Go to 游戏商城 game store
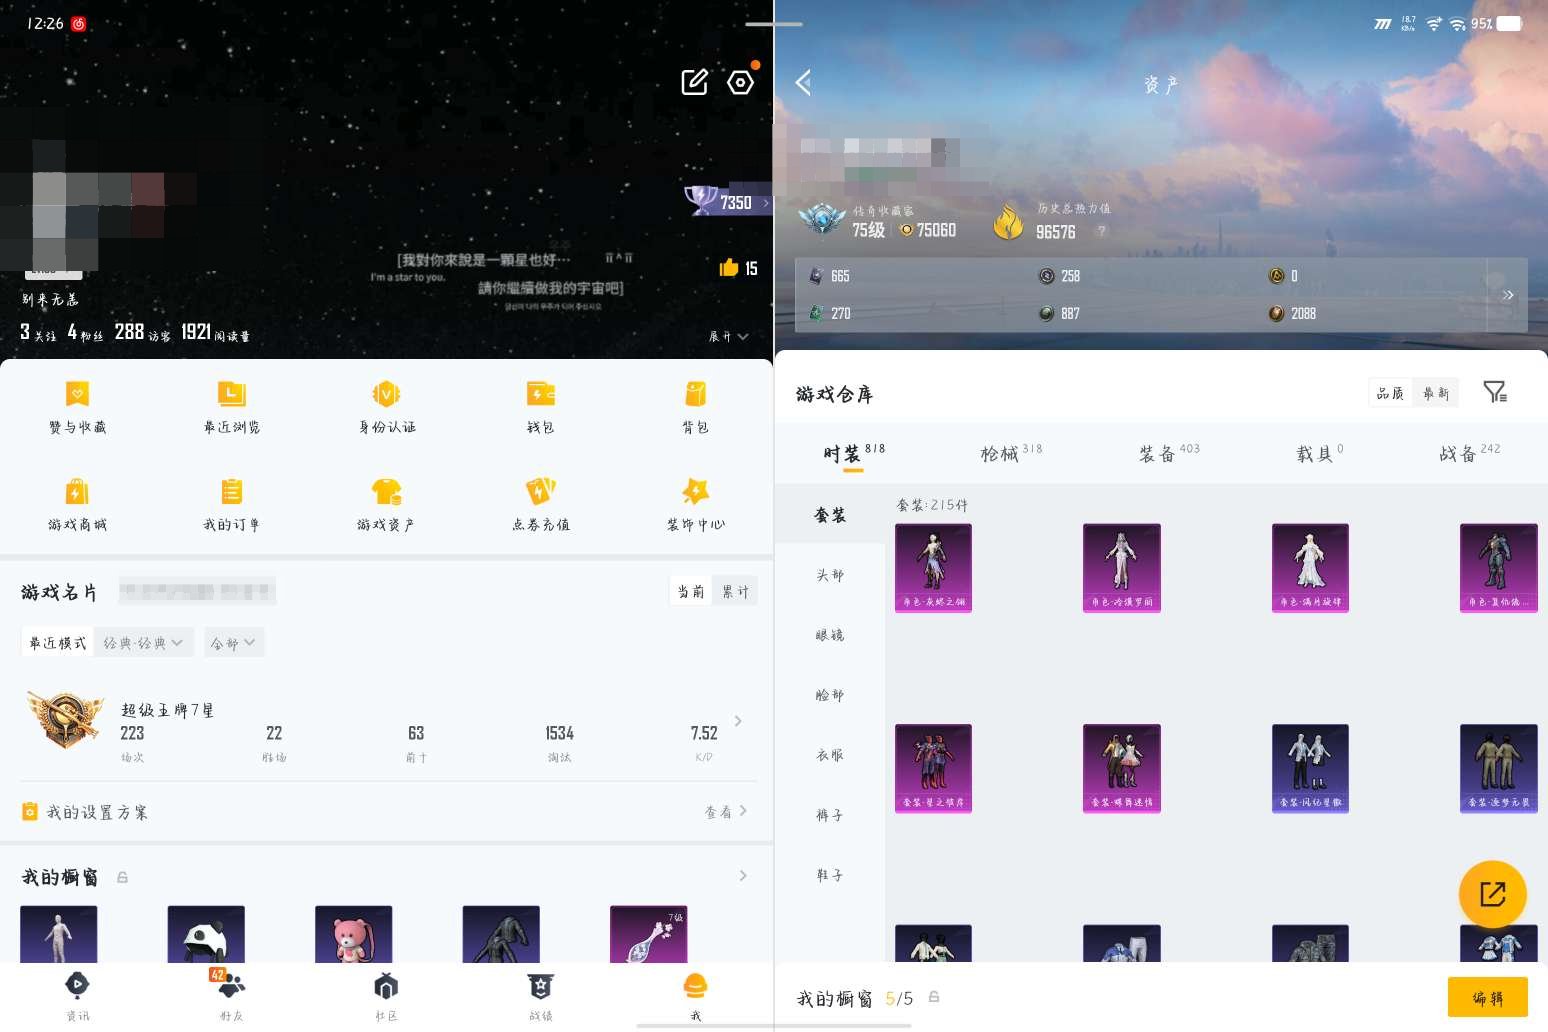This screenshot has height=1032, width=1548. pyautogui.click(x=77, y=505)
